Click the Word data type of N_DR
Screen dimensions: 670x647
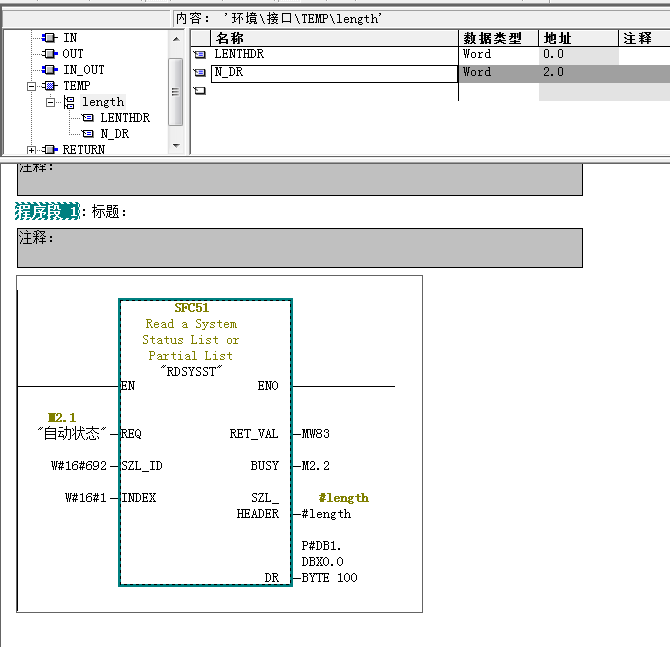point(499,72)
